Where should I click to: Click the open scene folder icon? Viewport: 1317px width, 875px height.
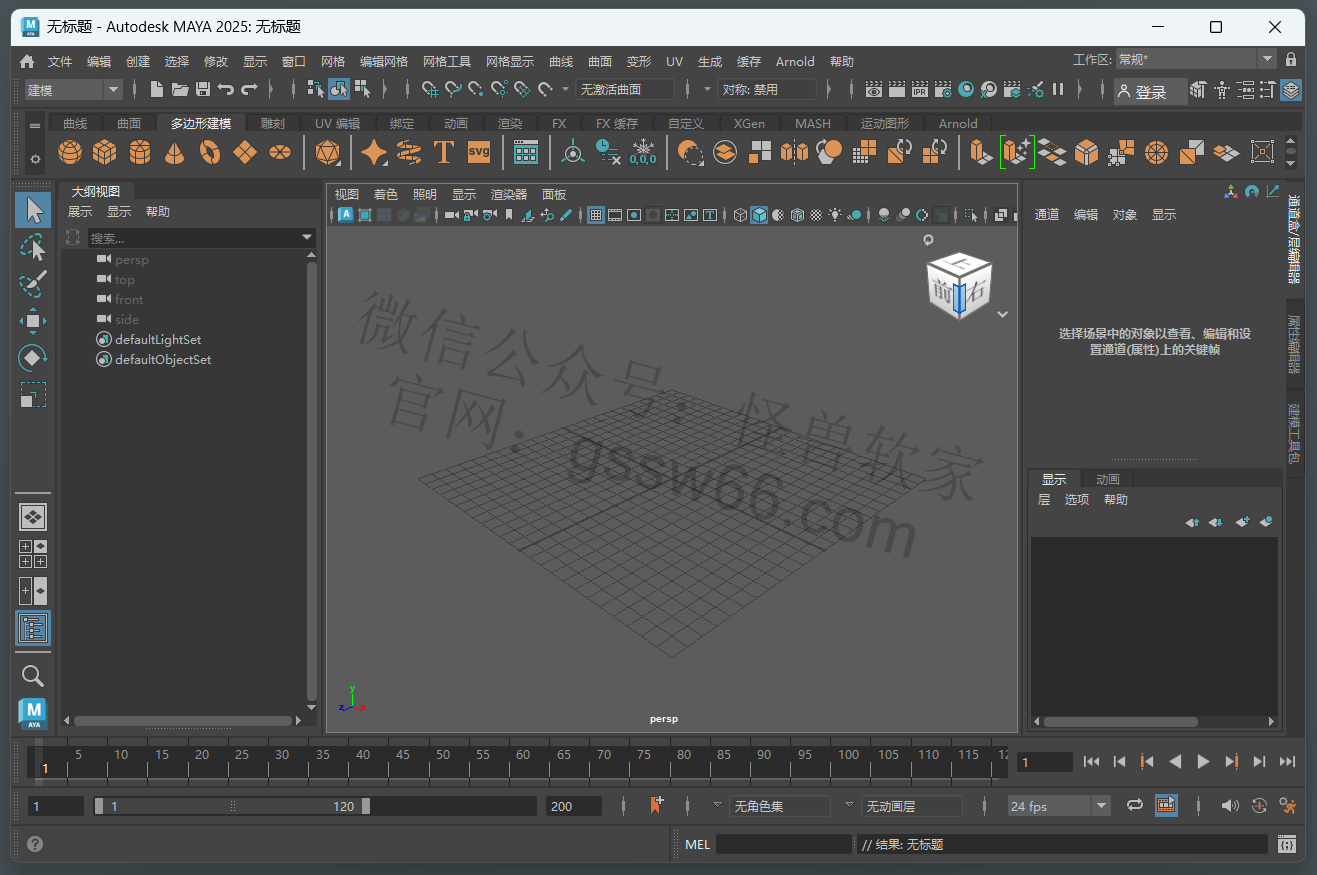tap(180, 89)
